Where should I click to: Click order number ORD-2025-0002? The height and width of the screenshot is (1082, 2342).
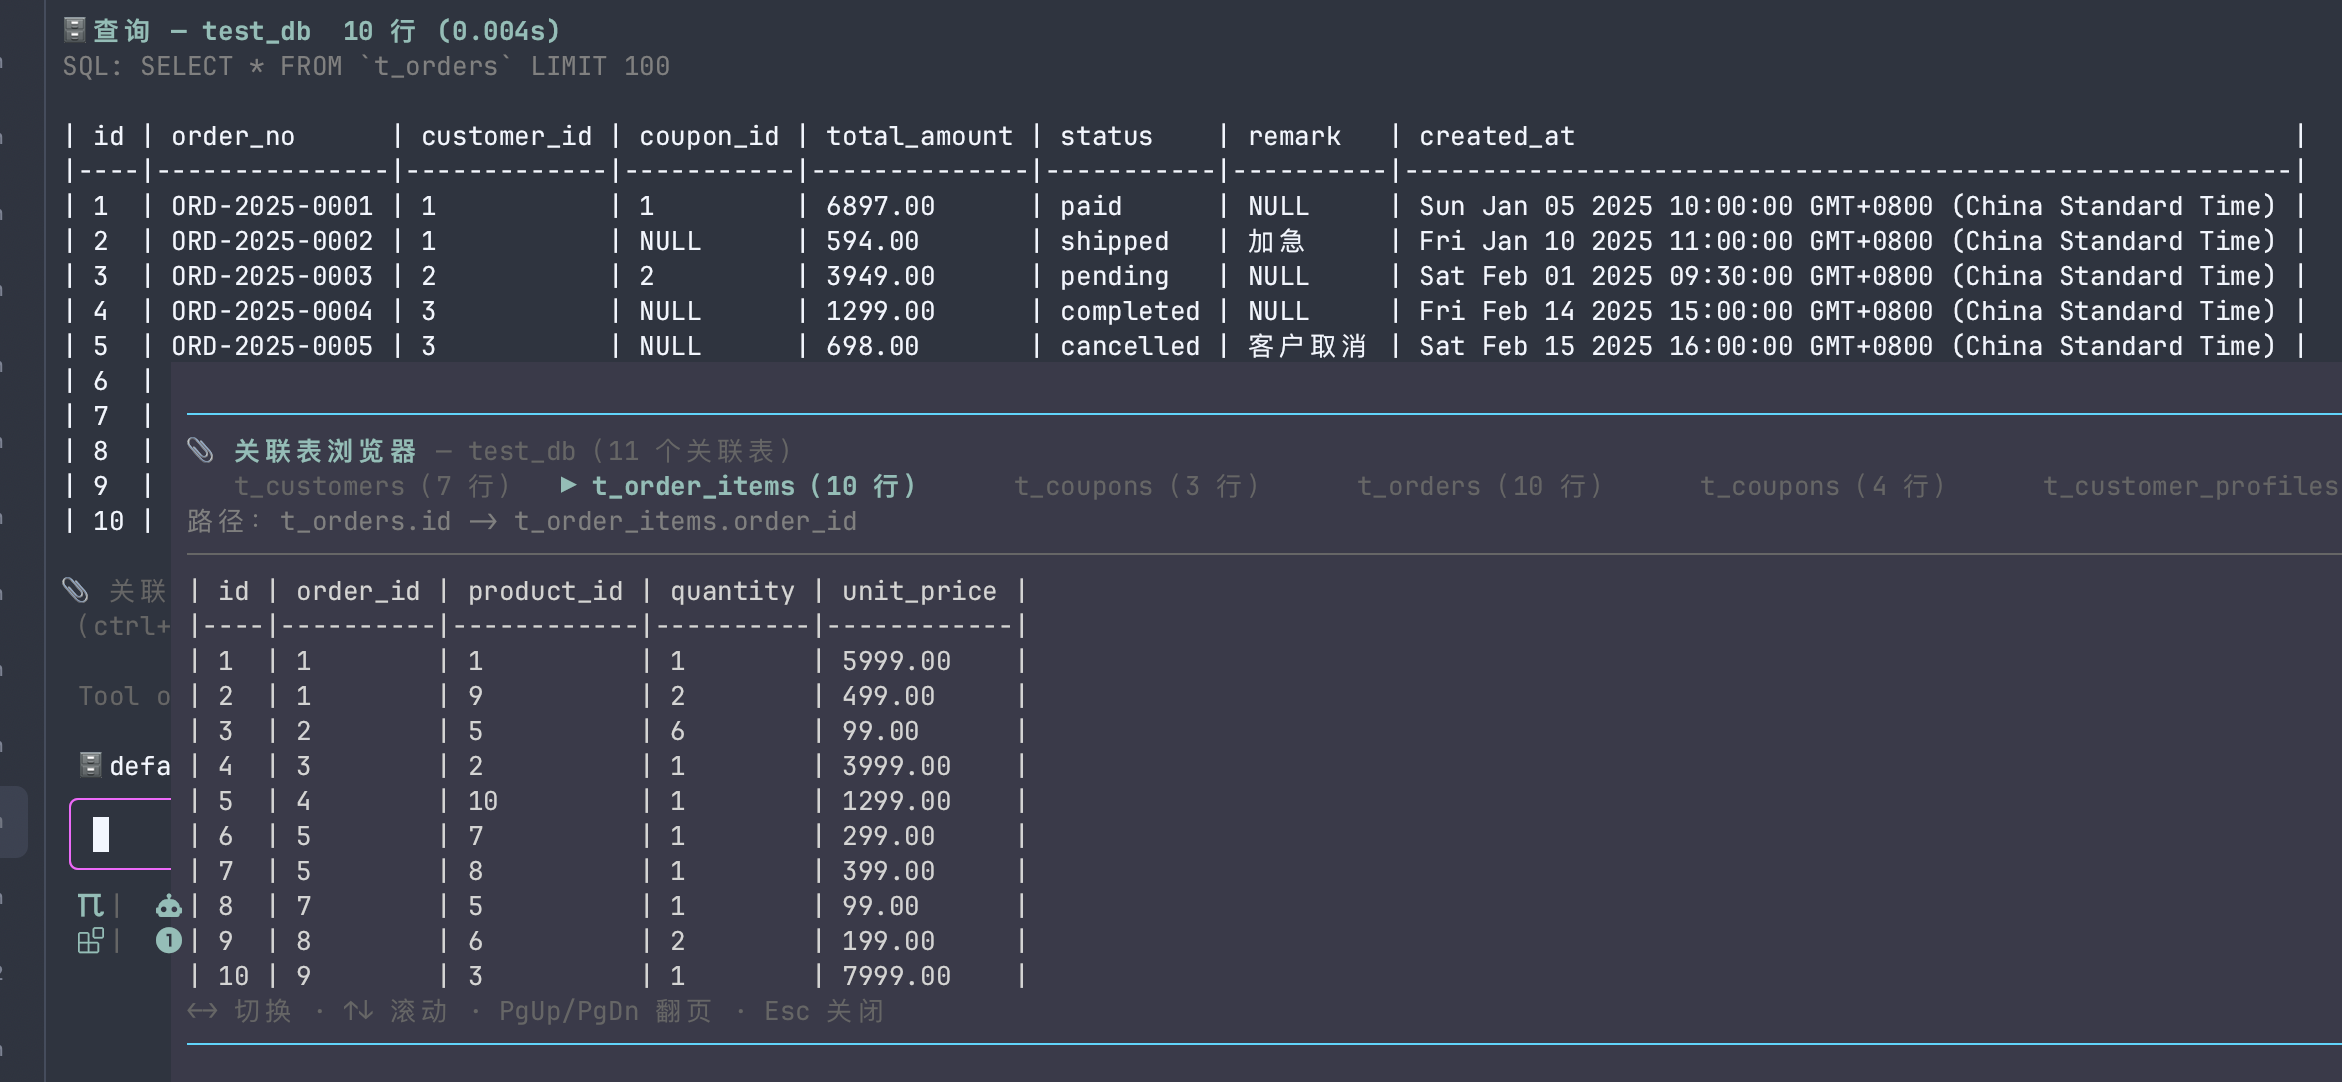click(272, 241)
